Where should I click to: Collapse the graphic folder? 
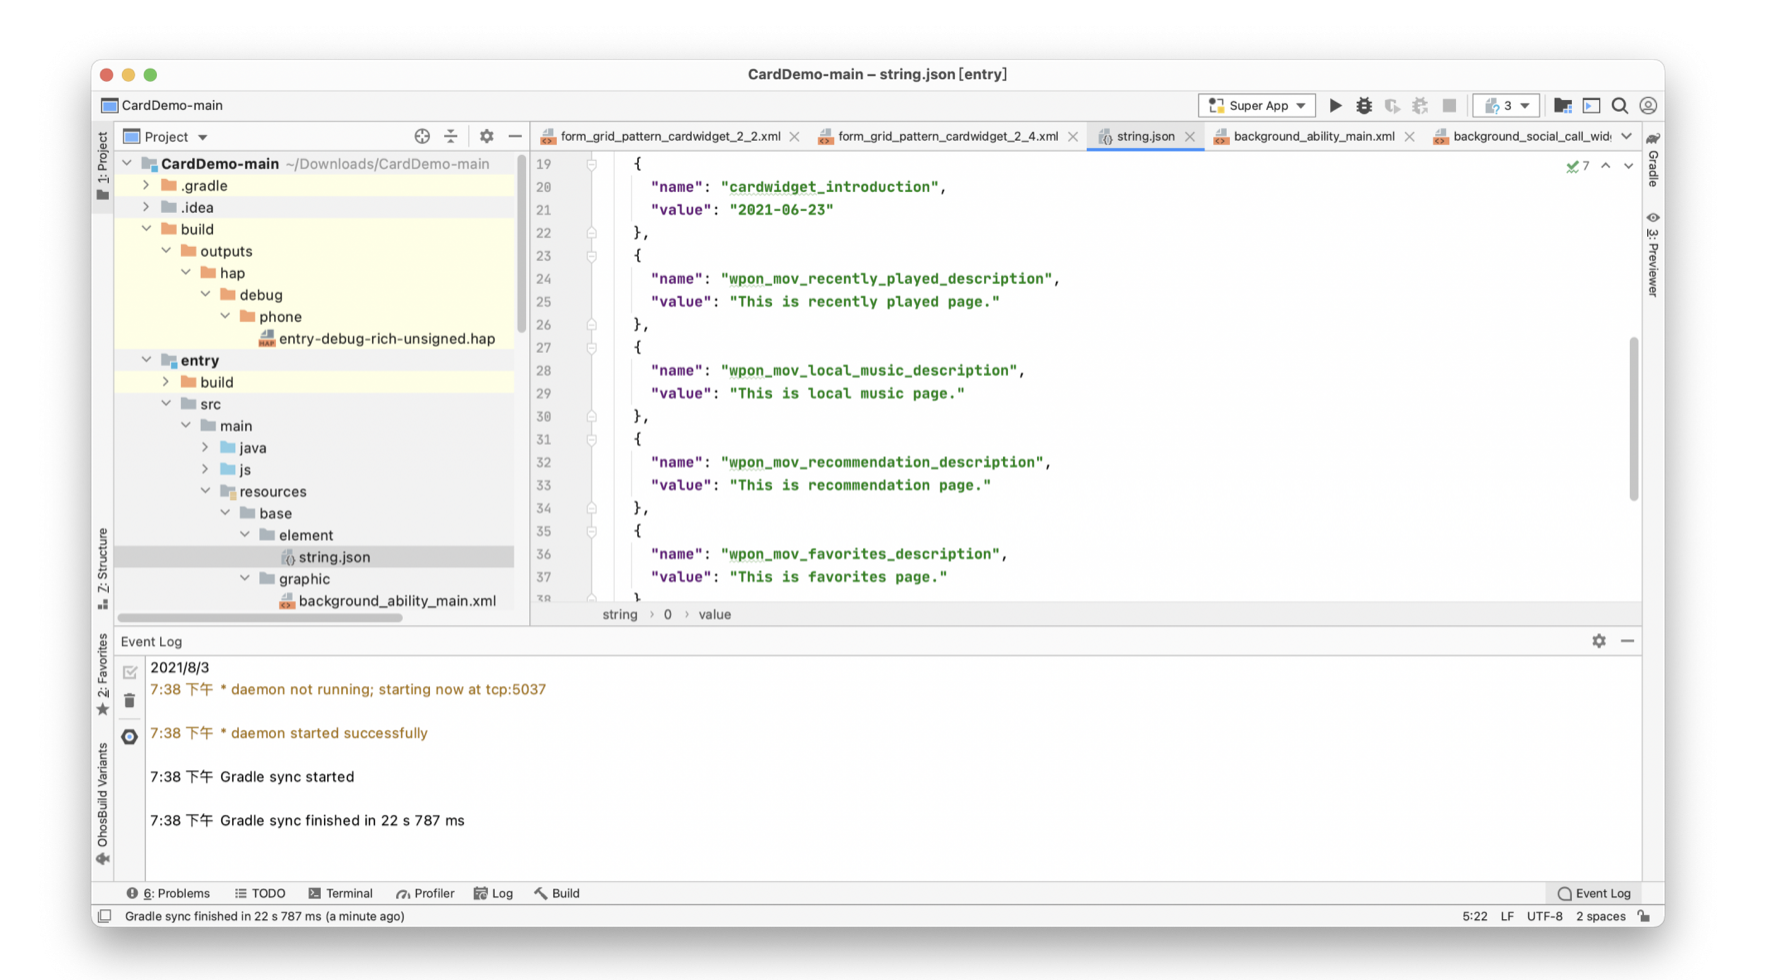click(245, 578)
